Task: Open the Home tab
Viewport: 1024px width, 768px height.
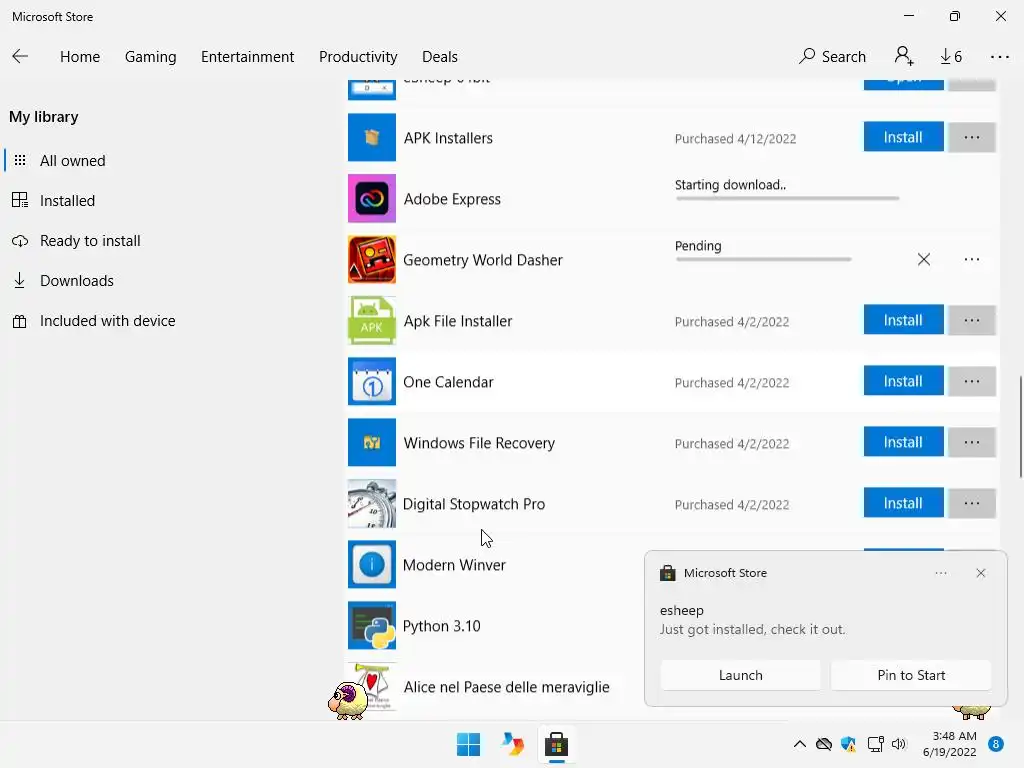Action: pyautogui.click(x=80, y=57)
